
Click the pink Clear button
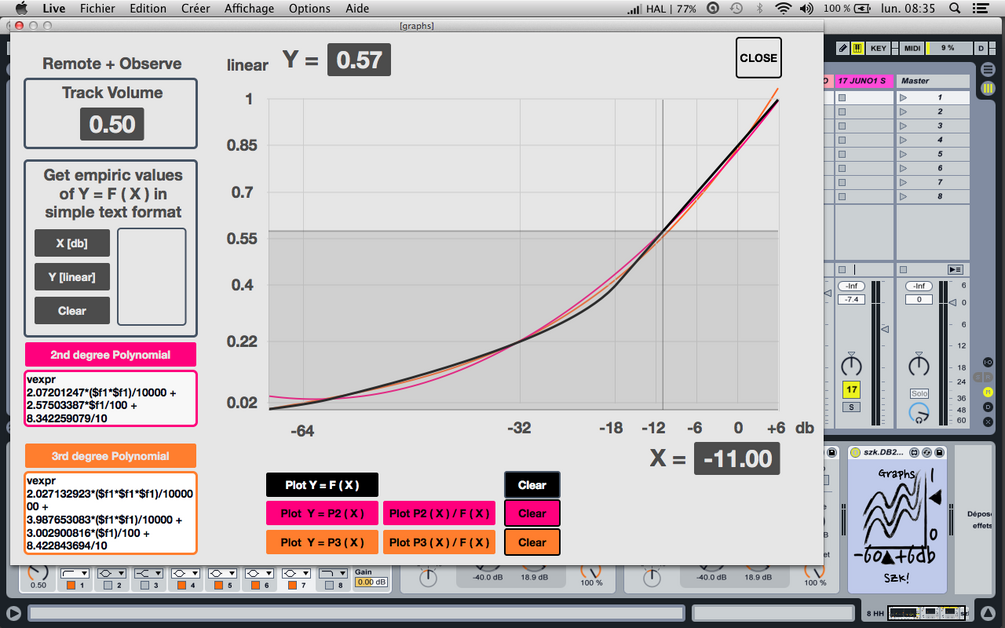pyautogui.click(x=532, y=513)
